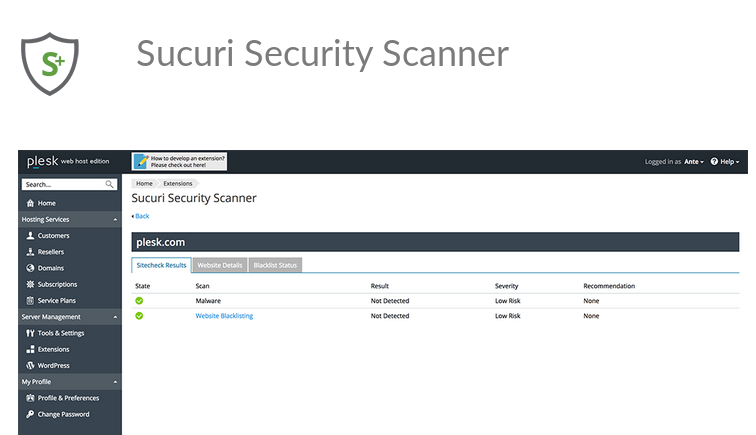The width and height of the screenshot is (756, 435).
Task: Open Resellers via its icon
Action: point(30,252)
